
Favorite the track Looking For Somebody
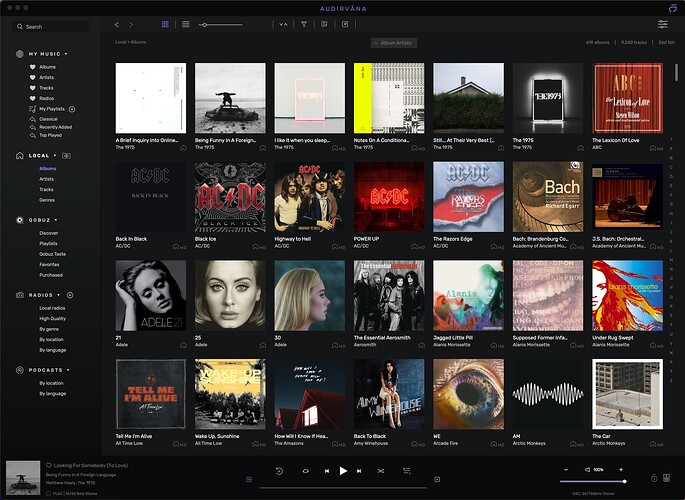(49, 466)
